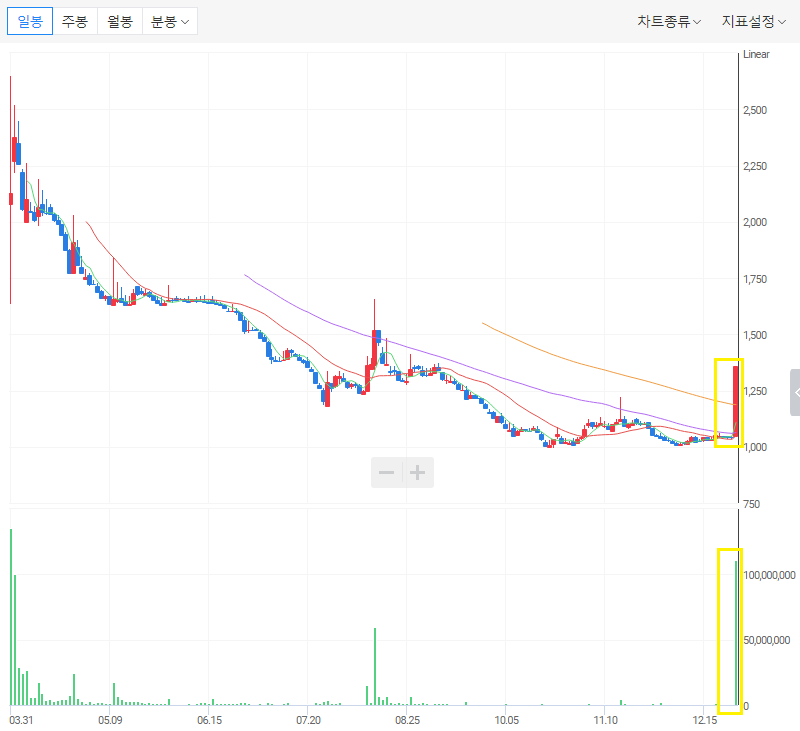The image size is (800, 731).
Task: Click the 07.20 date axis label
Action: pyautogui.click(x=309, y=720)
